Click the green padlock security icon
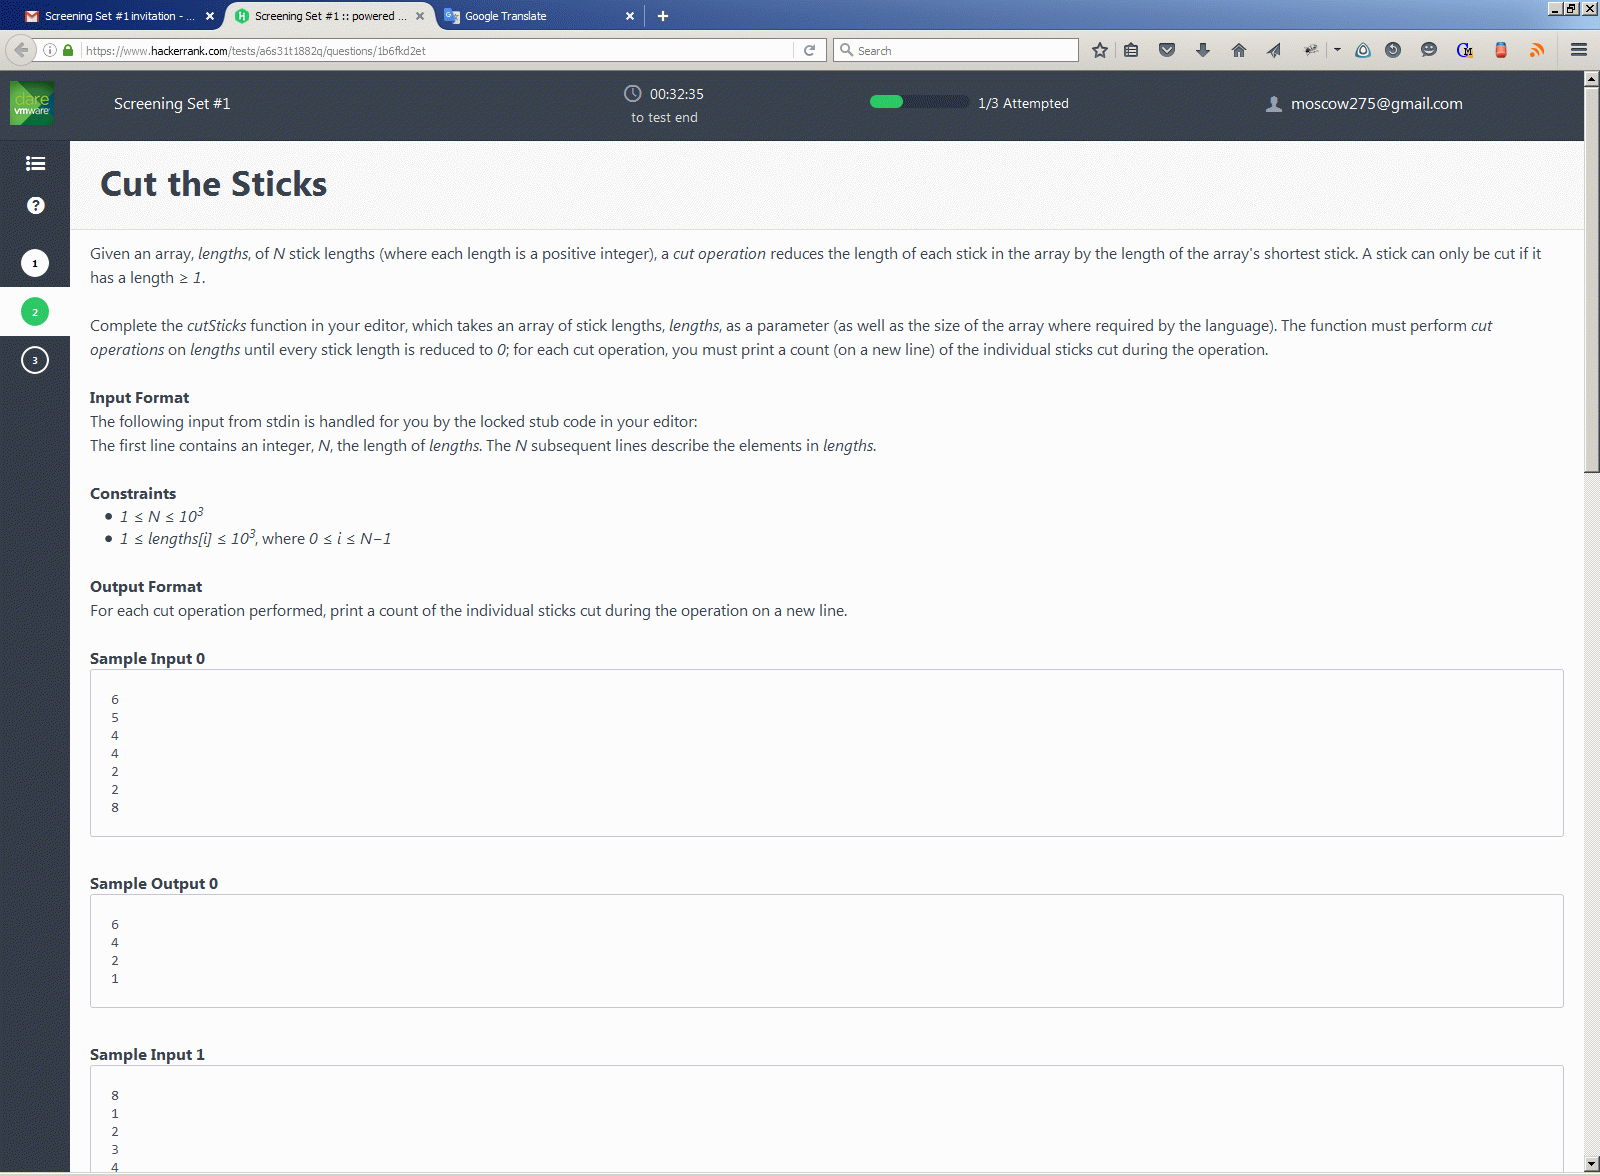1600x1176 pixels. tap(68, 50)
